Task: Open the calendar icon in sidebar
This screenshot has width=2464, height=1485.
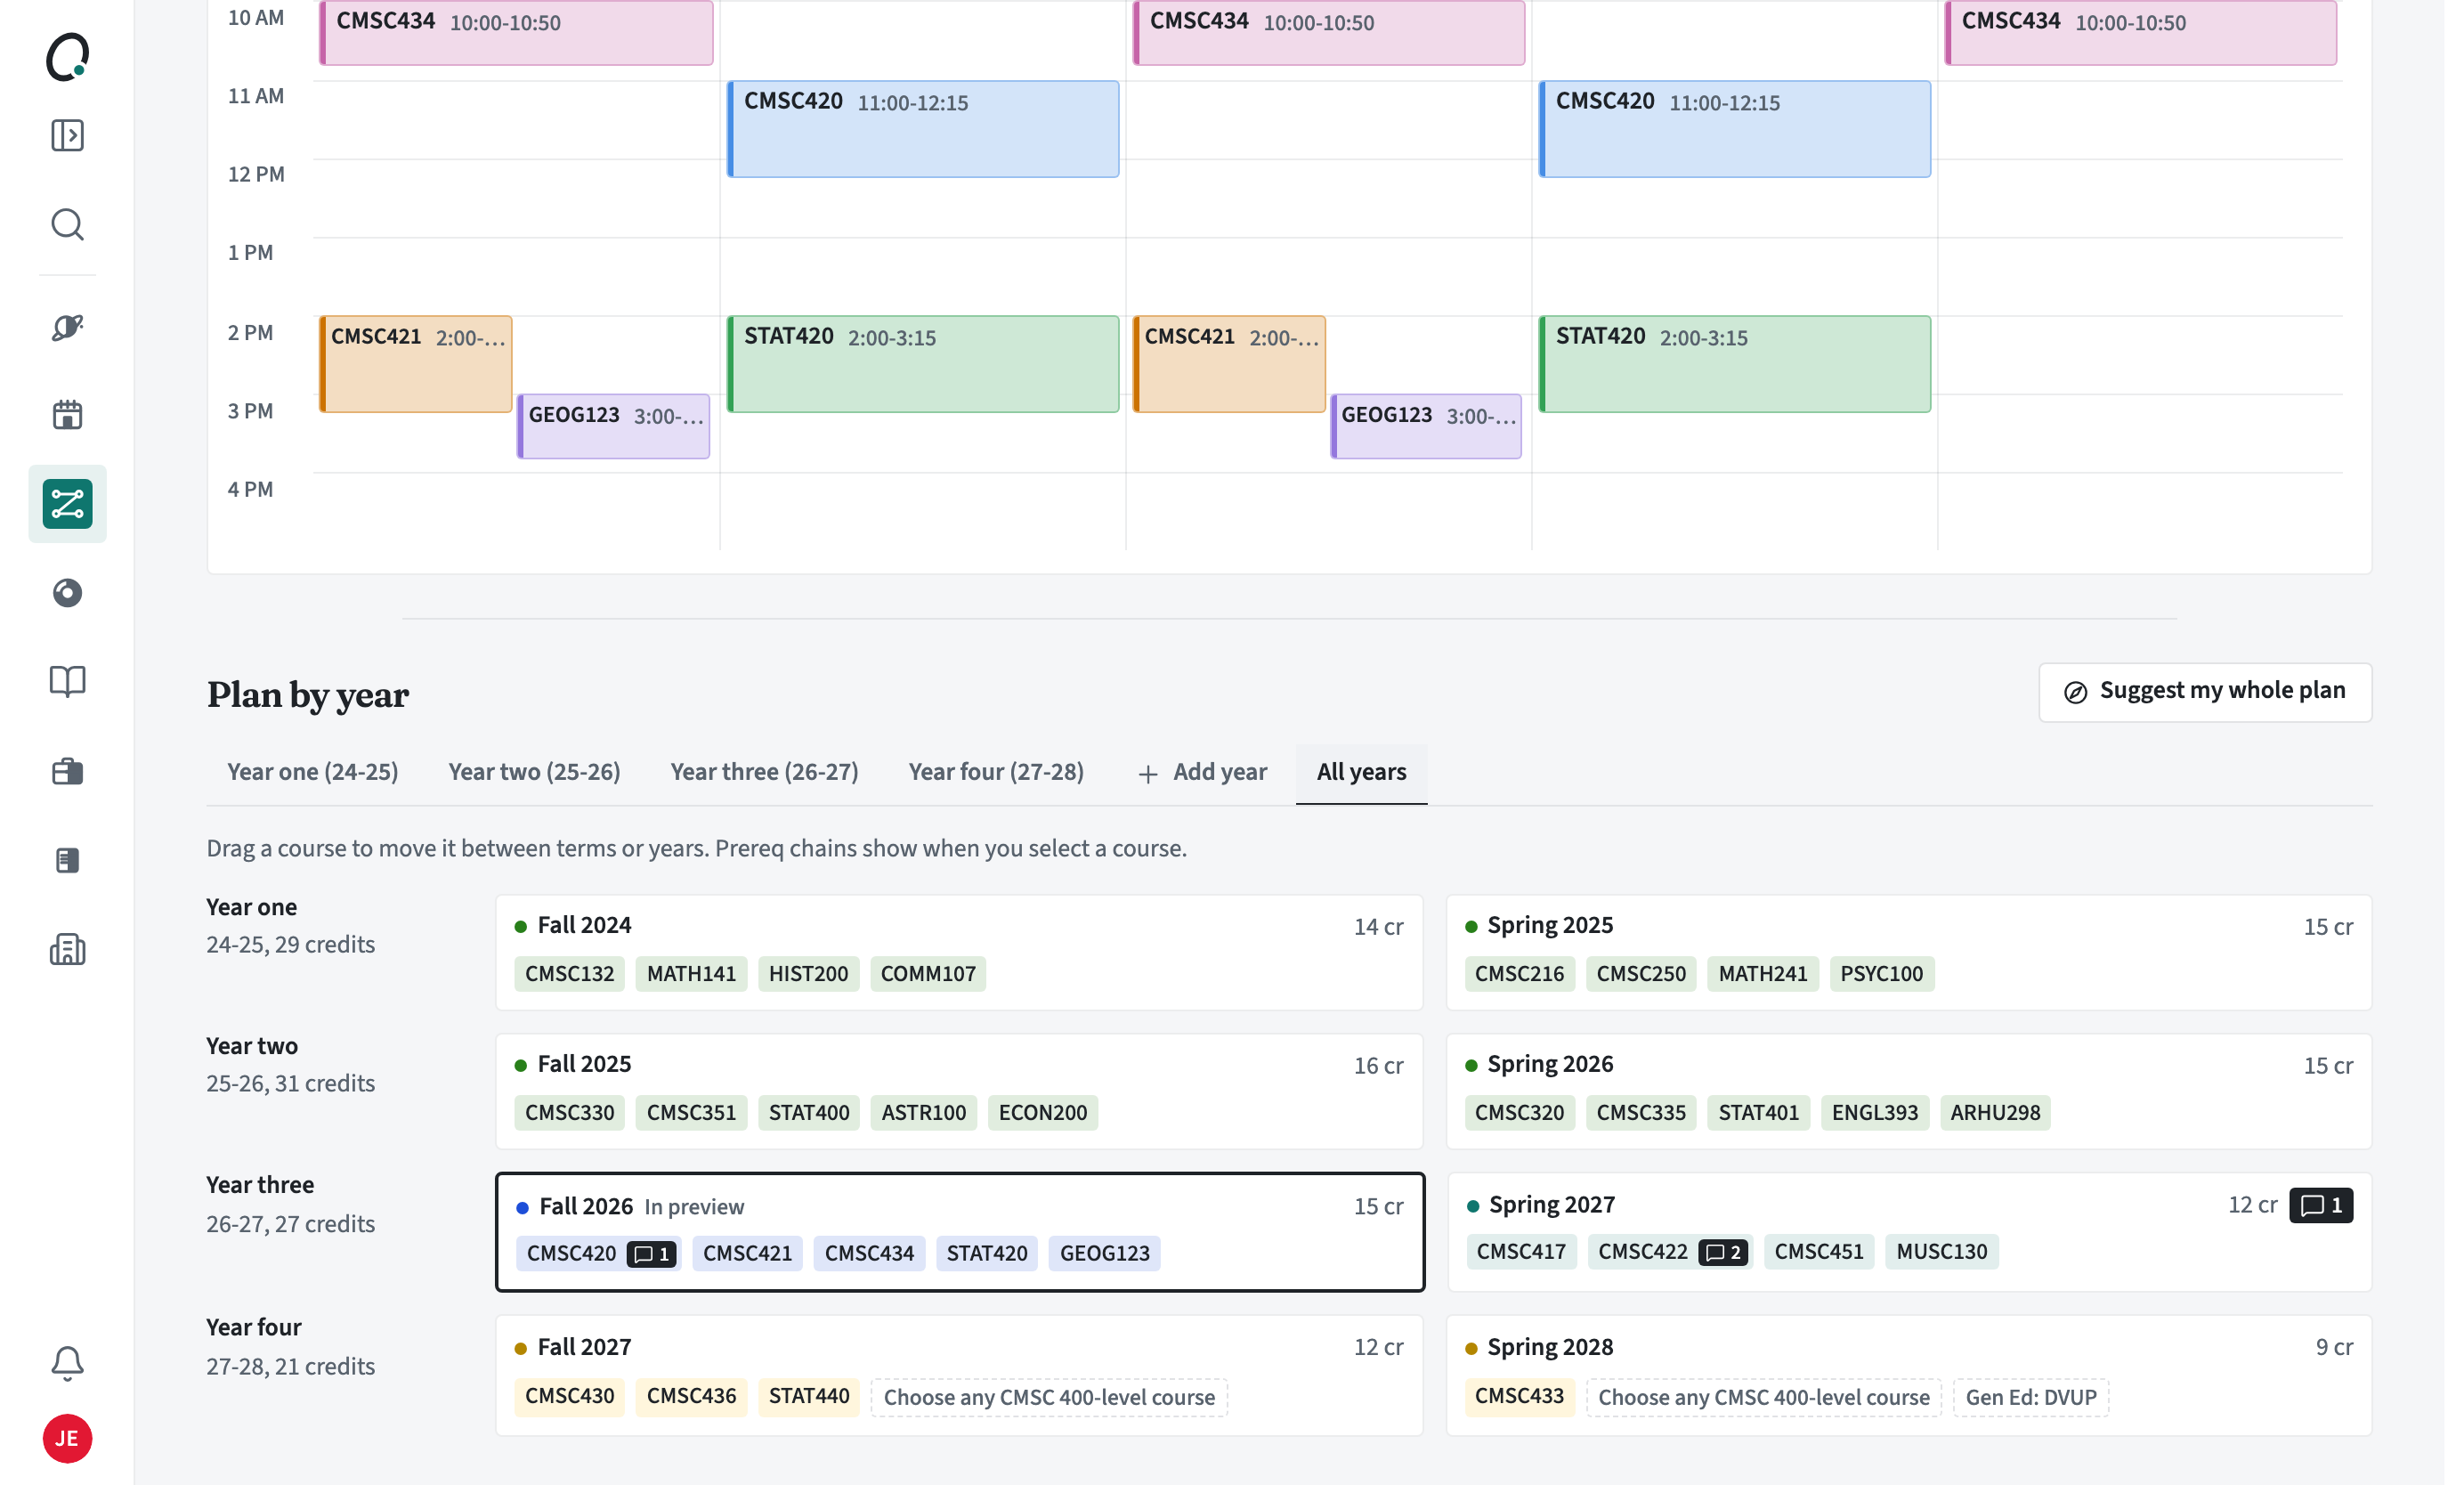Action: tap(67, 415)
